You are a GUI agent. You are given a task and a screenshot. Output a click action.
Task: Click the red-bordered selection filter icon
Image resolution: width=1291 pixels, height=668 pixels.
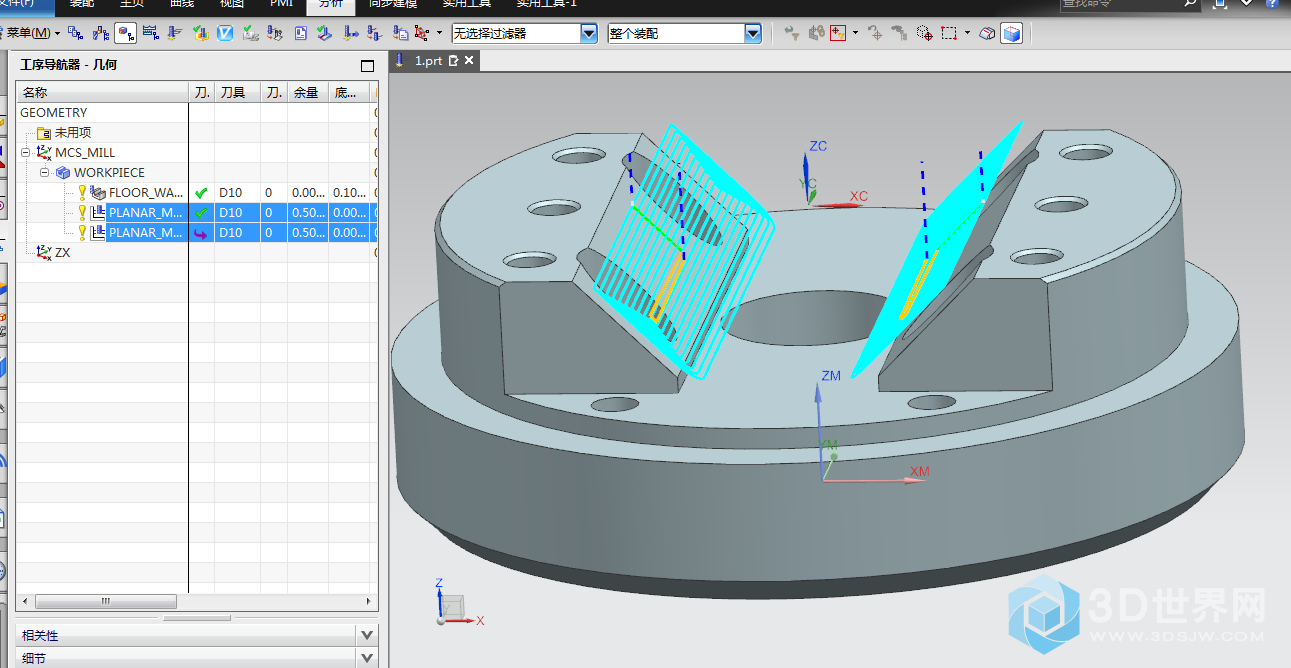click(x=838, y=33)
